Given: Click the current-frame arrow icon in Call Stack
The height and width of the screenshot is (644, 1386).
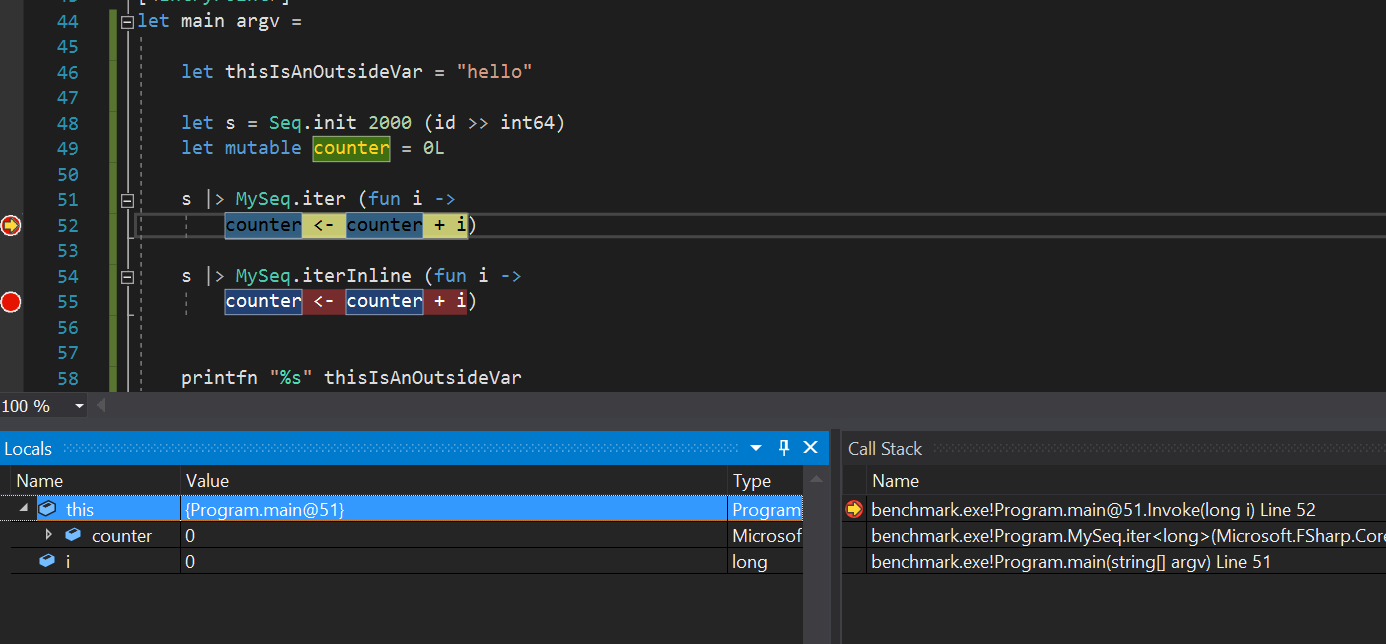Looking at the screenshot, I should tap(854, 509).
